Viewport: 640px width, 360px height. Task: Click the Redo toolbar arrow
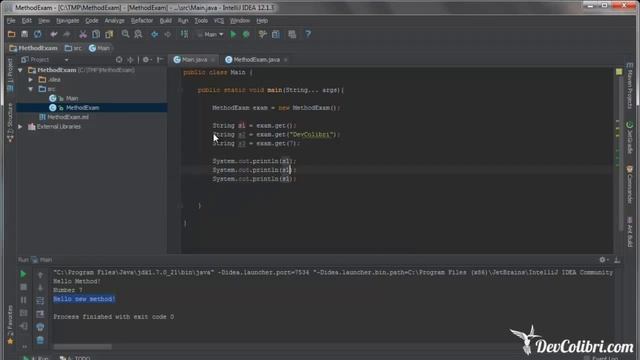[67, 34]
